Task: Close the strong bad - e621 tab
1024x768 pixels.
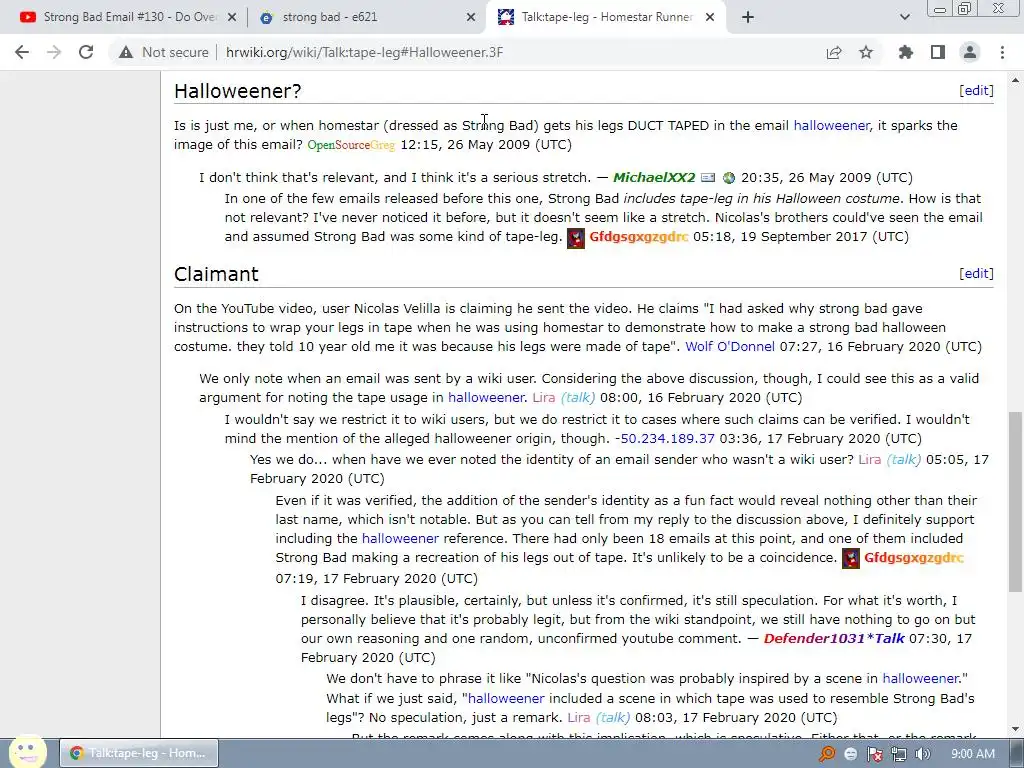Action: pos(471,18)
